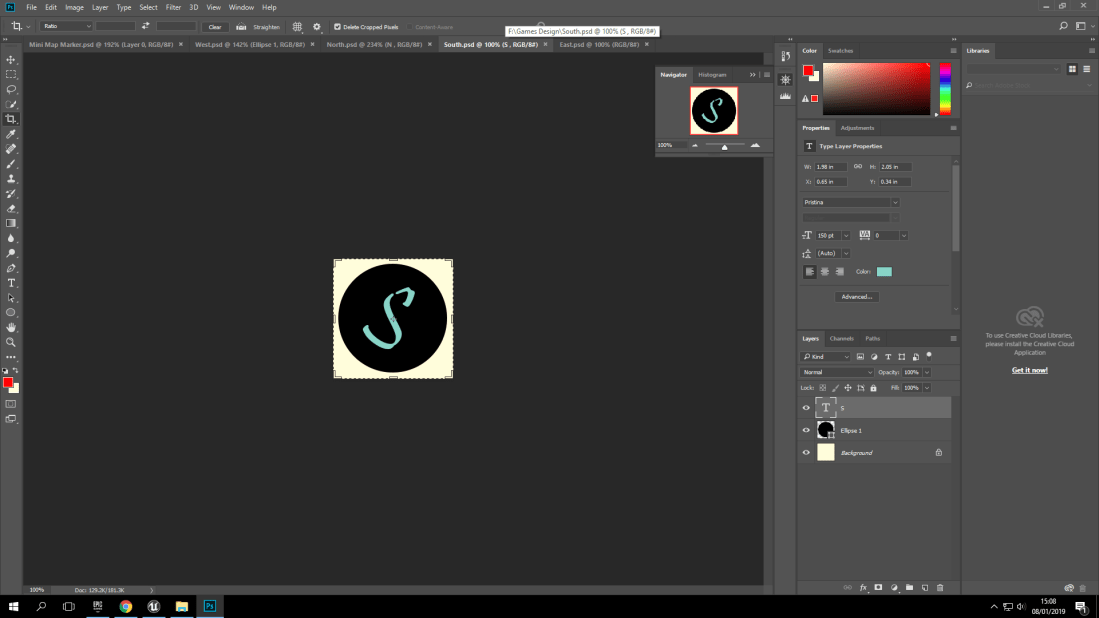Activate the Hand tool
Screen dimensions: 1099x618
pos(11,327)
